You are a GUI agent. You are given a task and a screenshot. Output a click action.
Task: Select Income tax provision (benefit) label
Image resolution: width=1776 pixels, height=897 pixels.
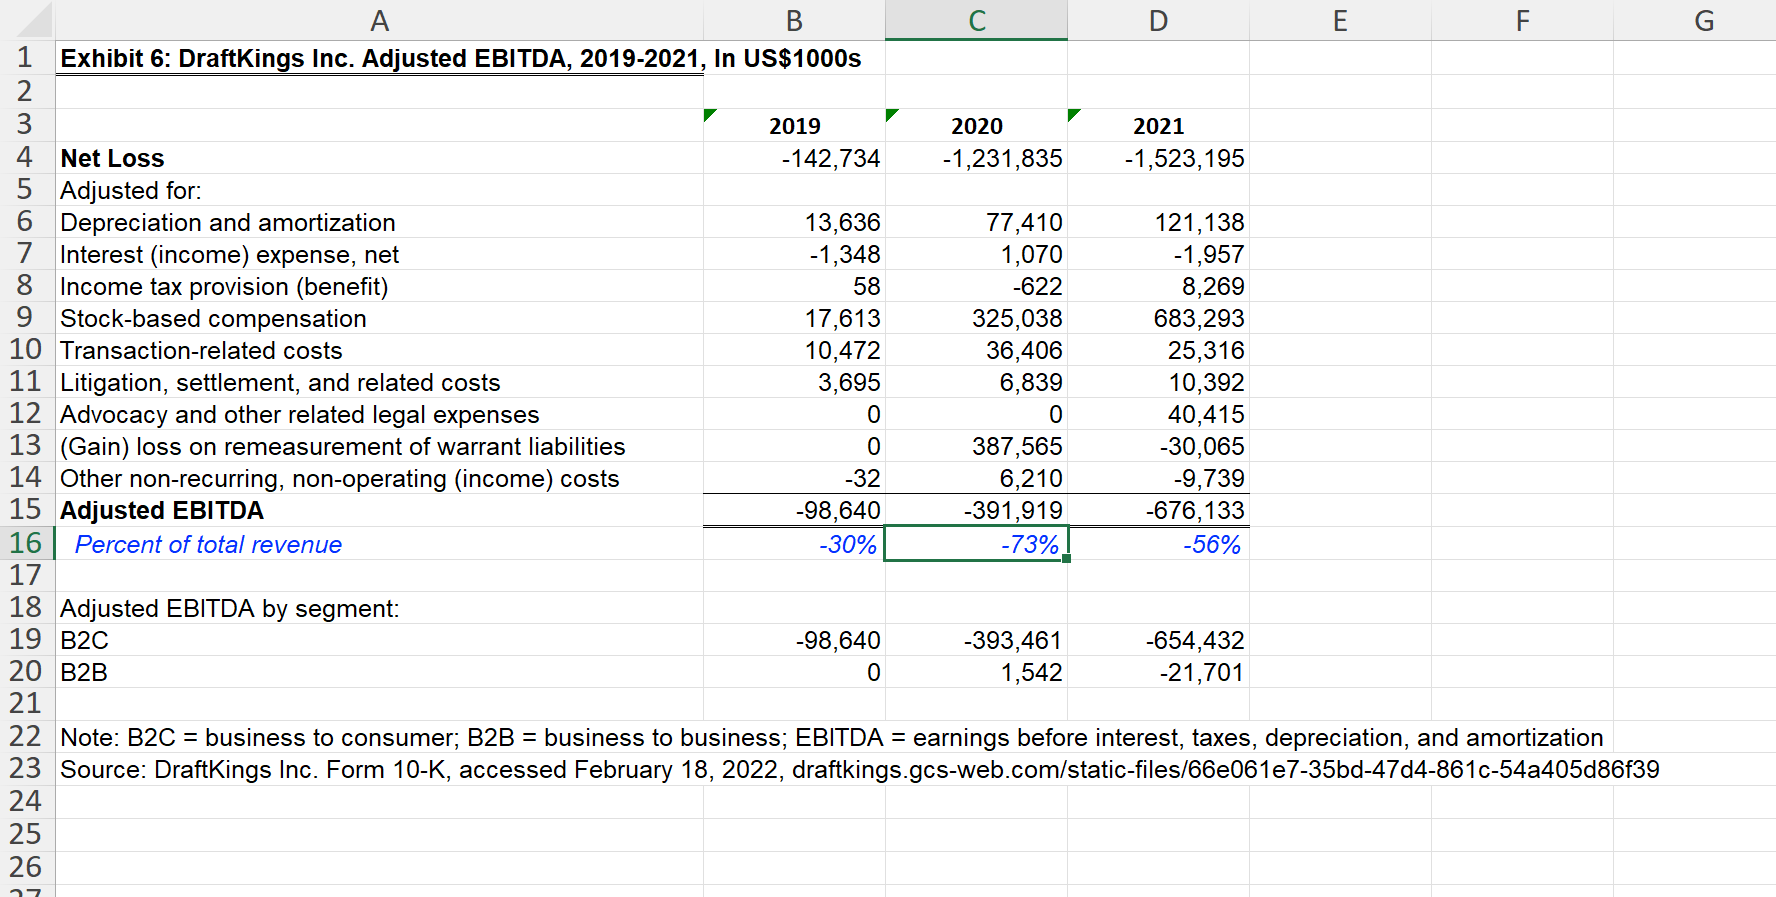[379, 286]
